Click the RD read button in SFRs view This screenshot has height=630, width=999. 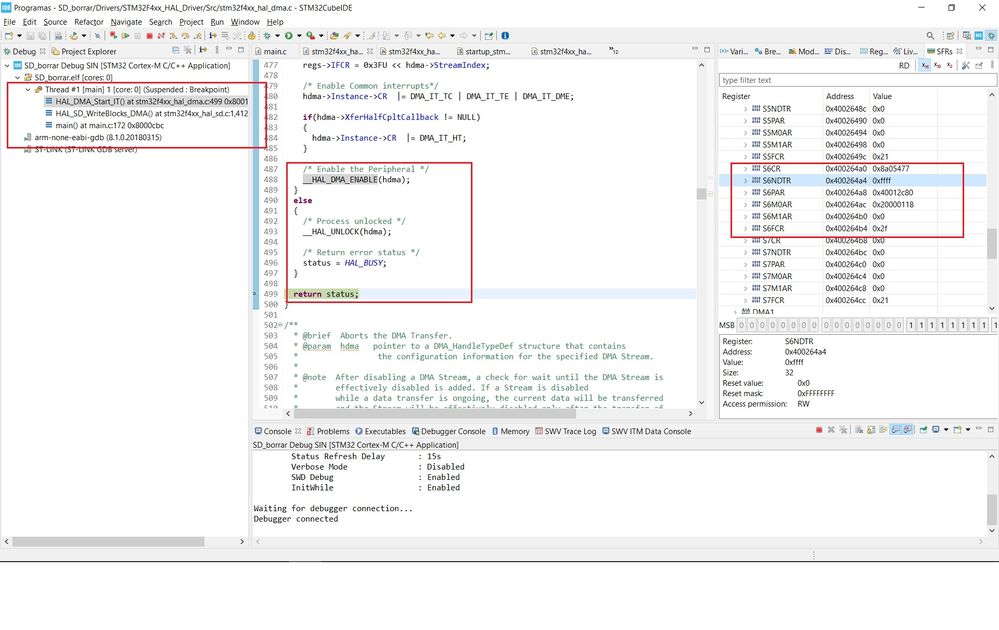904,66
